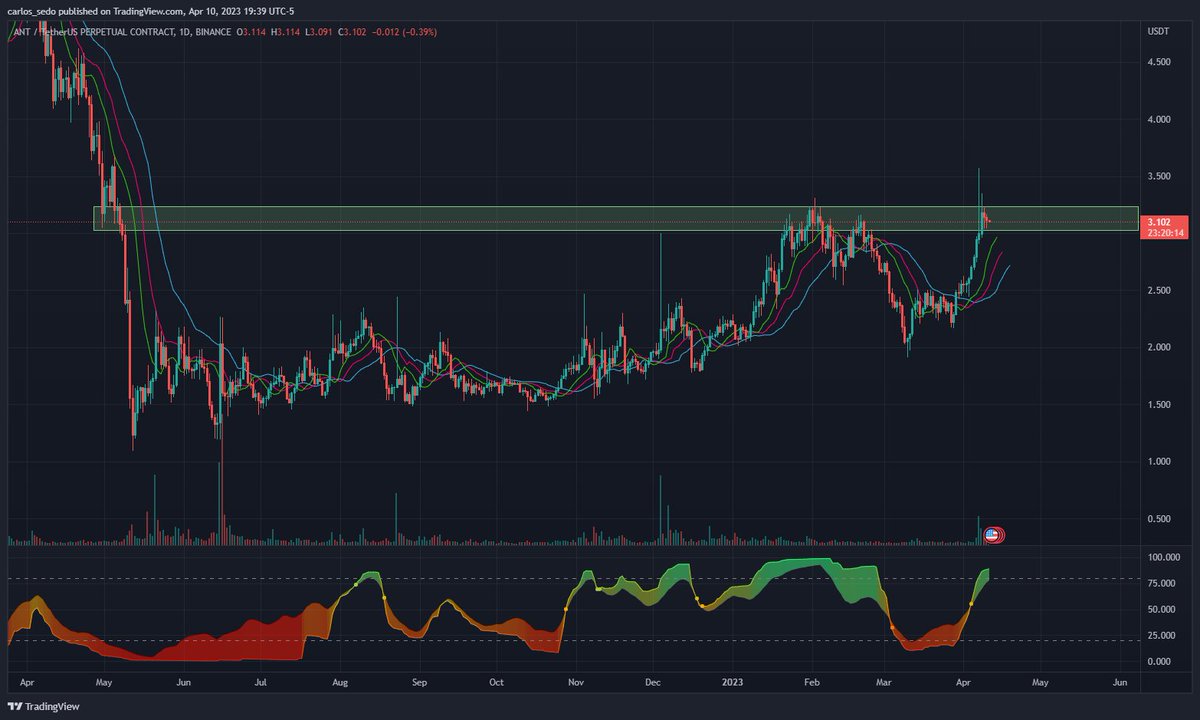Click the bar countdown 23:20:14
This screenshot has width=1200, height=720.
point(1166,232)
